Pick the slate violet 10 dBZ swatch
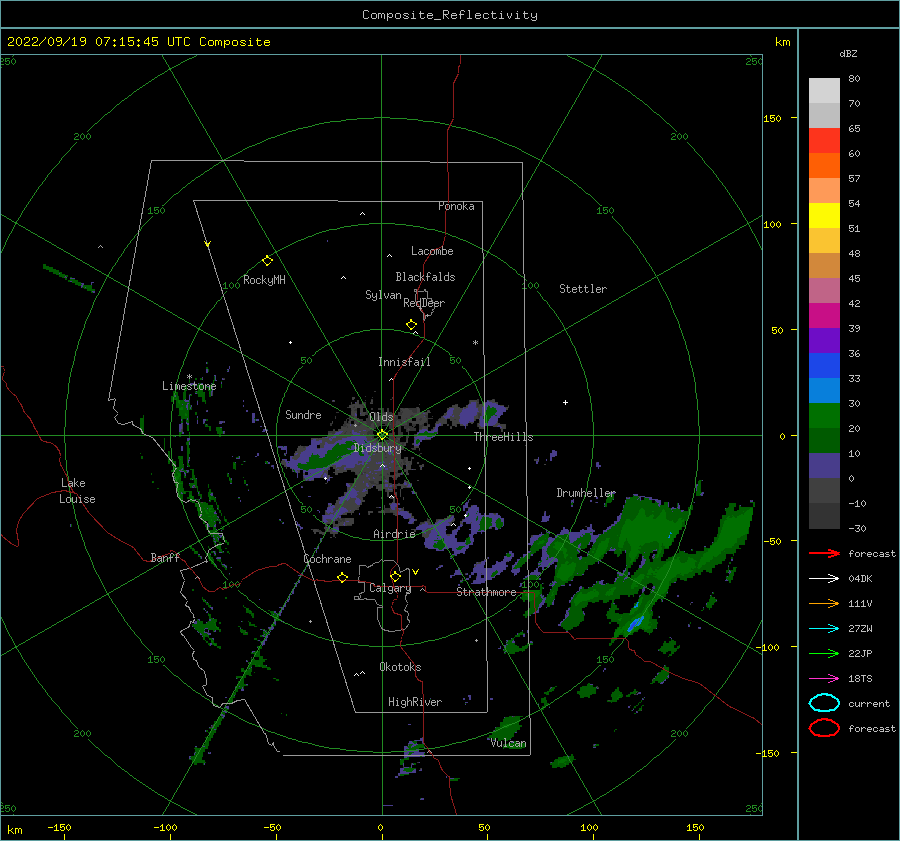The image size is (900, 841). click(x=824, y=466)
